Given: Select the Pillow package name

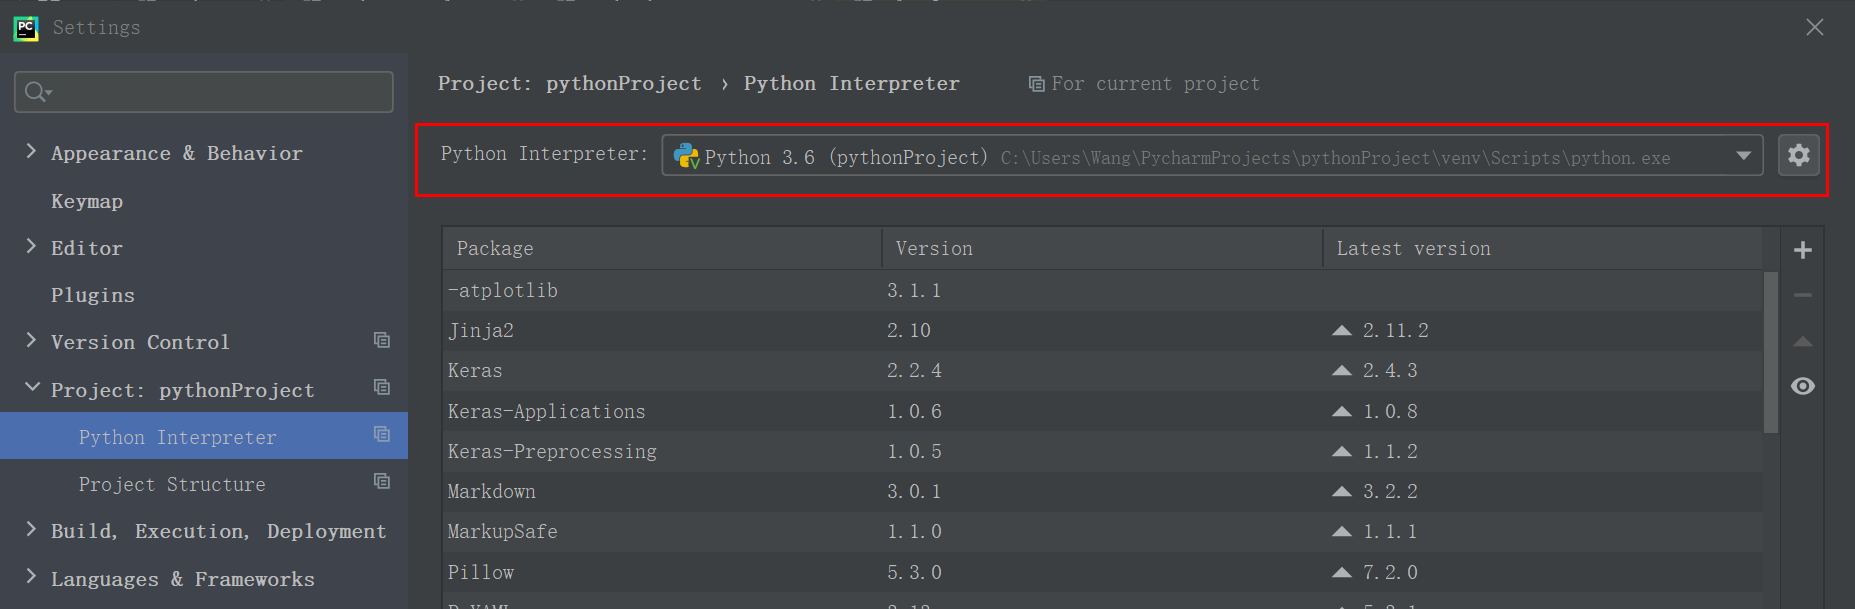Looking at the screenshot, I should [481, 572].
